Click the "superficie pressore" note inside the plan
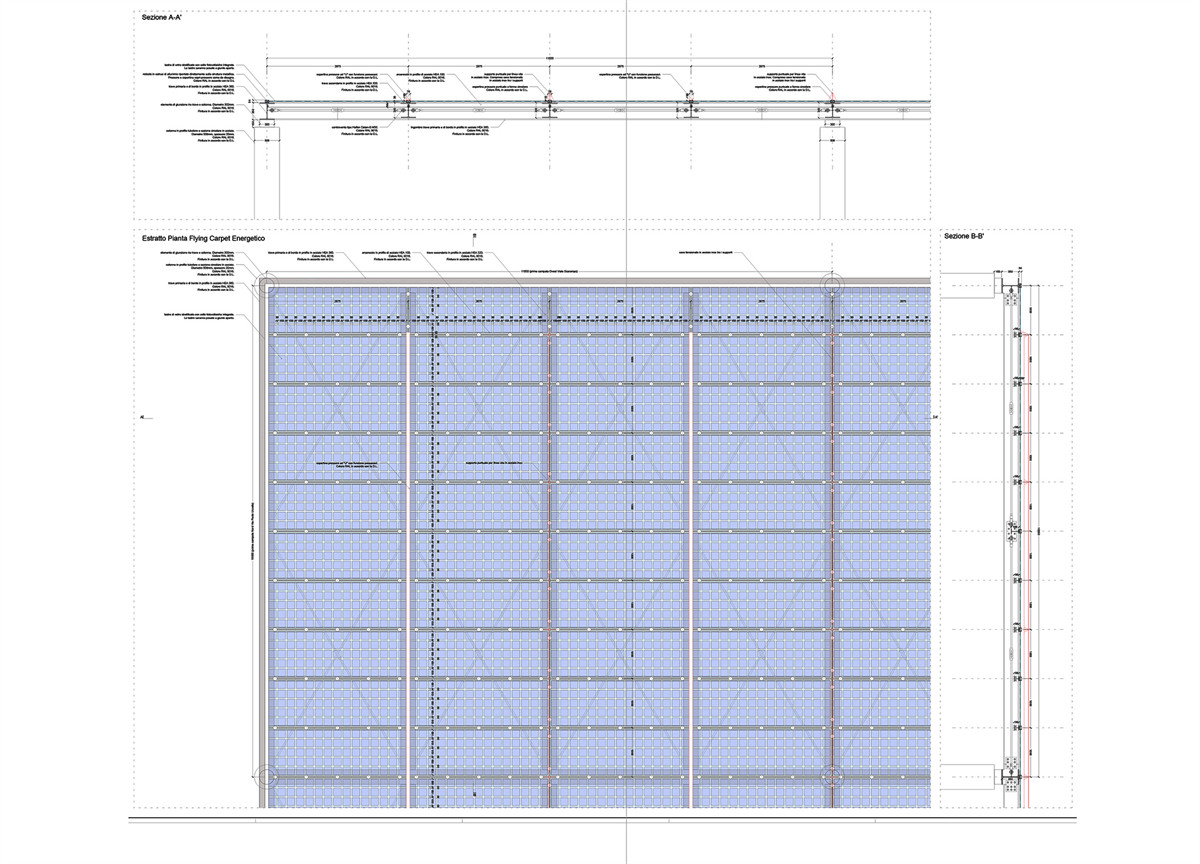Viewport: 1200px width, 864px height. 347,465
